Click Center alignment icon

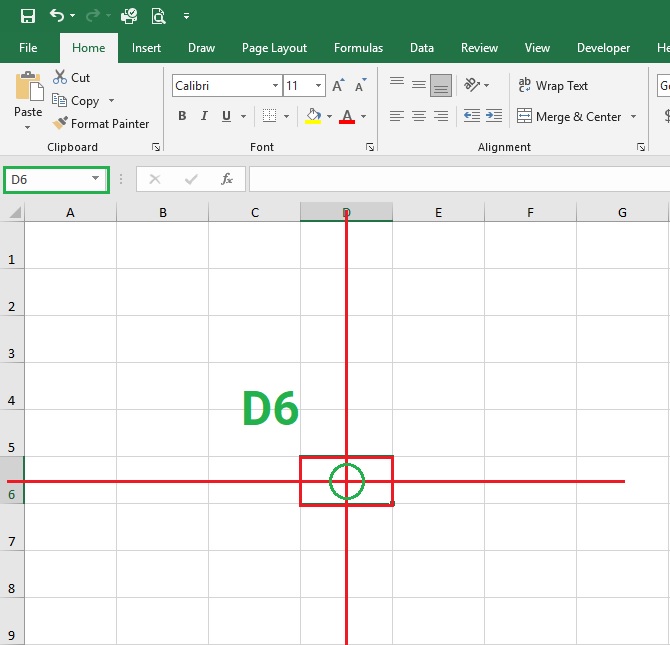pyautogui.click(x=419, y=116)
